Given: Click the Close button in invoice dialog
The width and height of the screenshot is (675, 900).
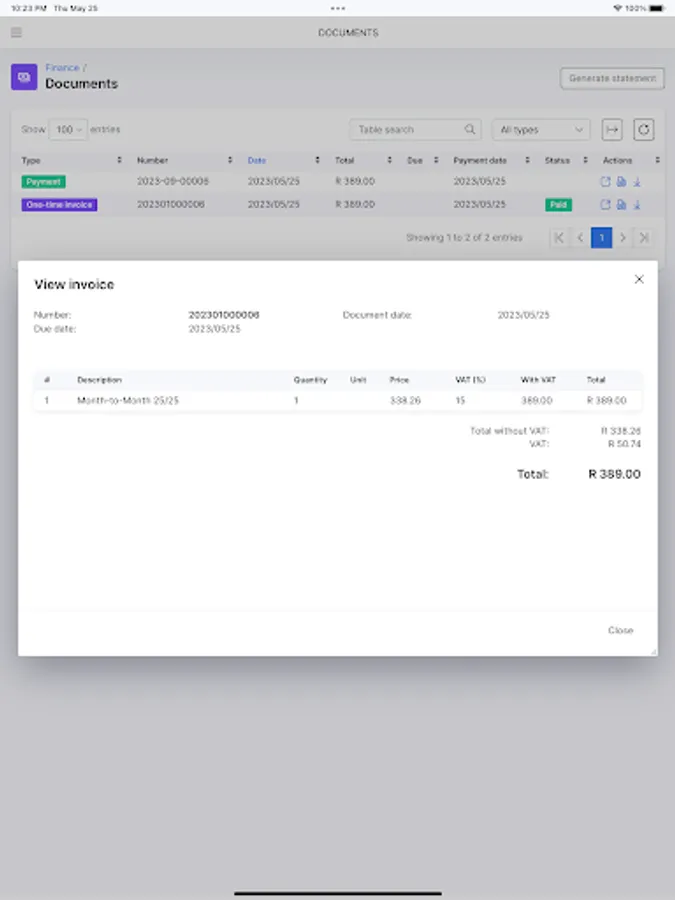Looking at the screenshot, I should tap(620, 630).
